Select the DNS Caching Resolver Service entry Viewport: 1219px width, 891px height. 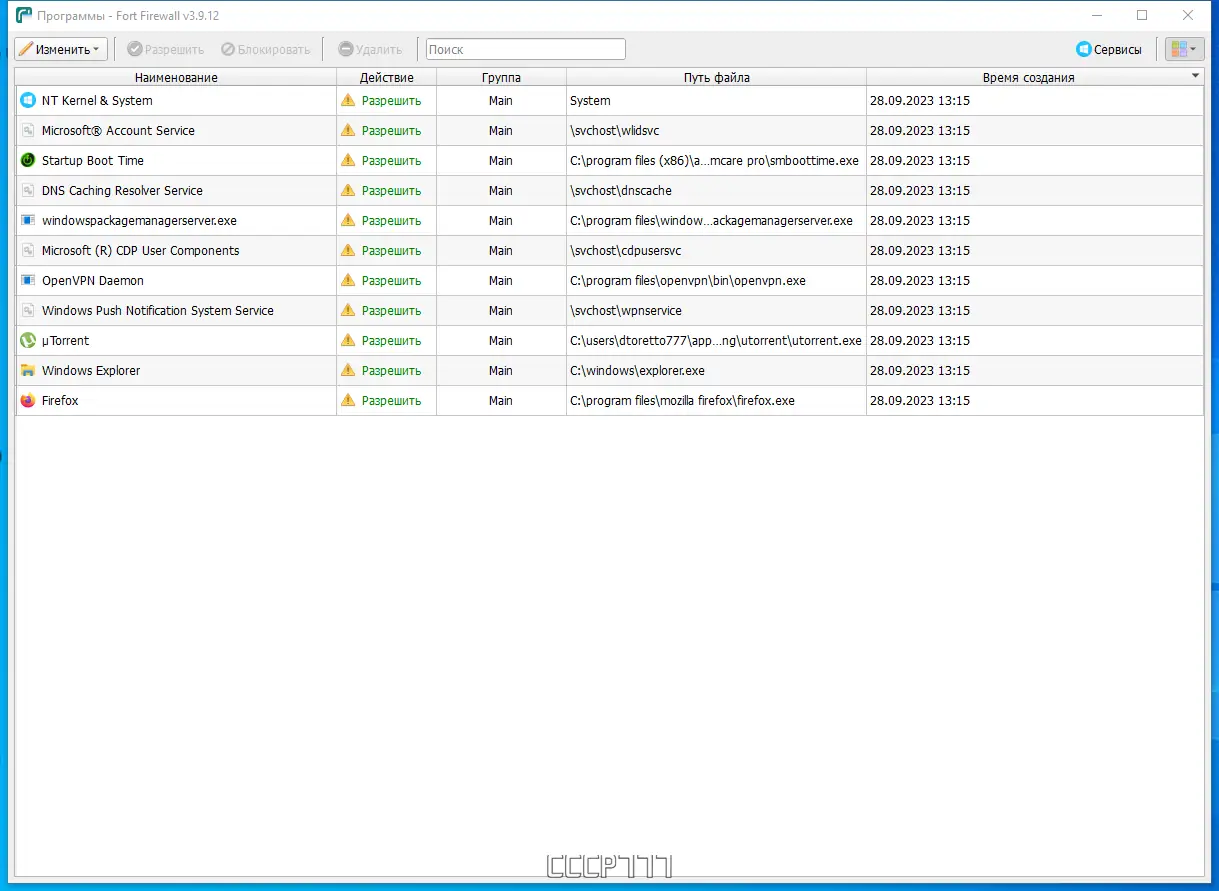122,190
